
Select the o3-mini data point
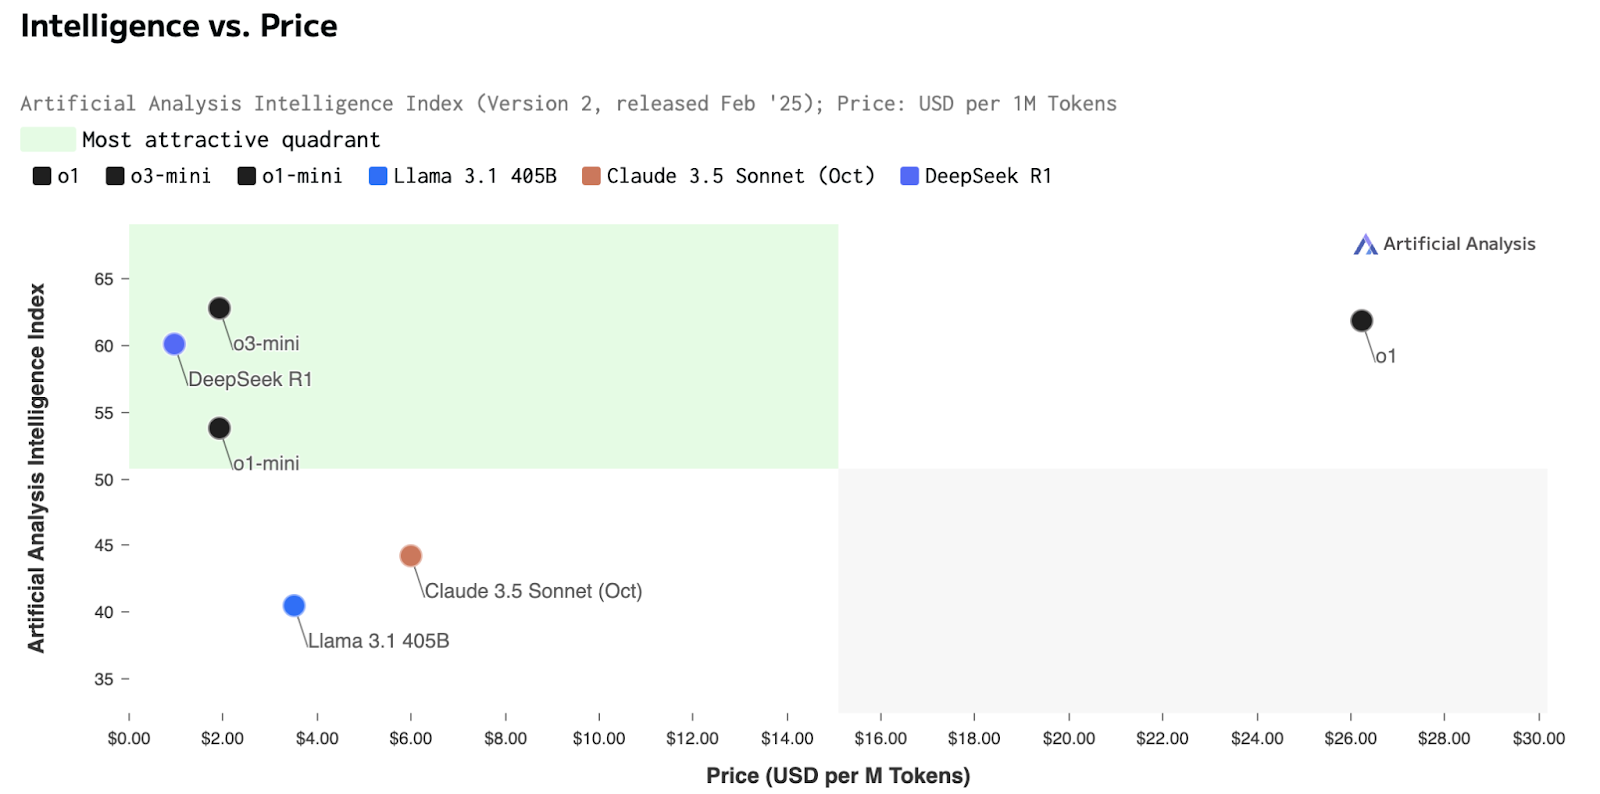pyautogui.click(x=219, y=308)
